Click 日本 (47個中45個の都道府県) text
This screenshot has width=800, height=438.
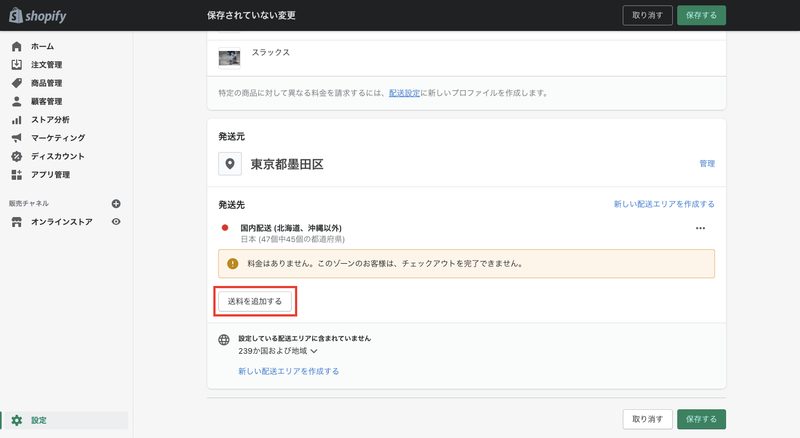(x=292, y=239)
